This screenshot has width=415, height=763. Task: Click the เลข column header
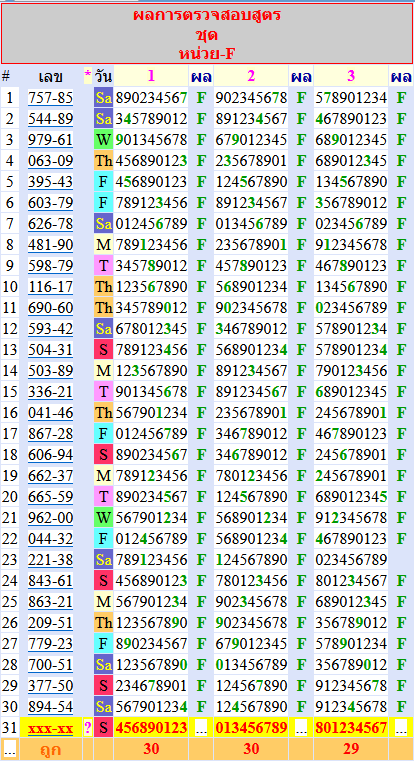(x=51, y=76)
